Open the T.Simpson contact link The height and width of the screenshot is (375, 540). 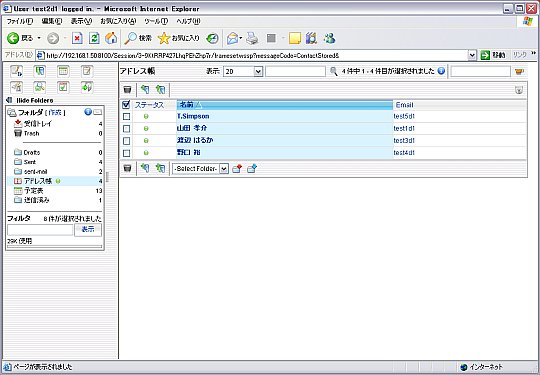pos(193,116)
